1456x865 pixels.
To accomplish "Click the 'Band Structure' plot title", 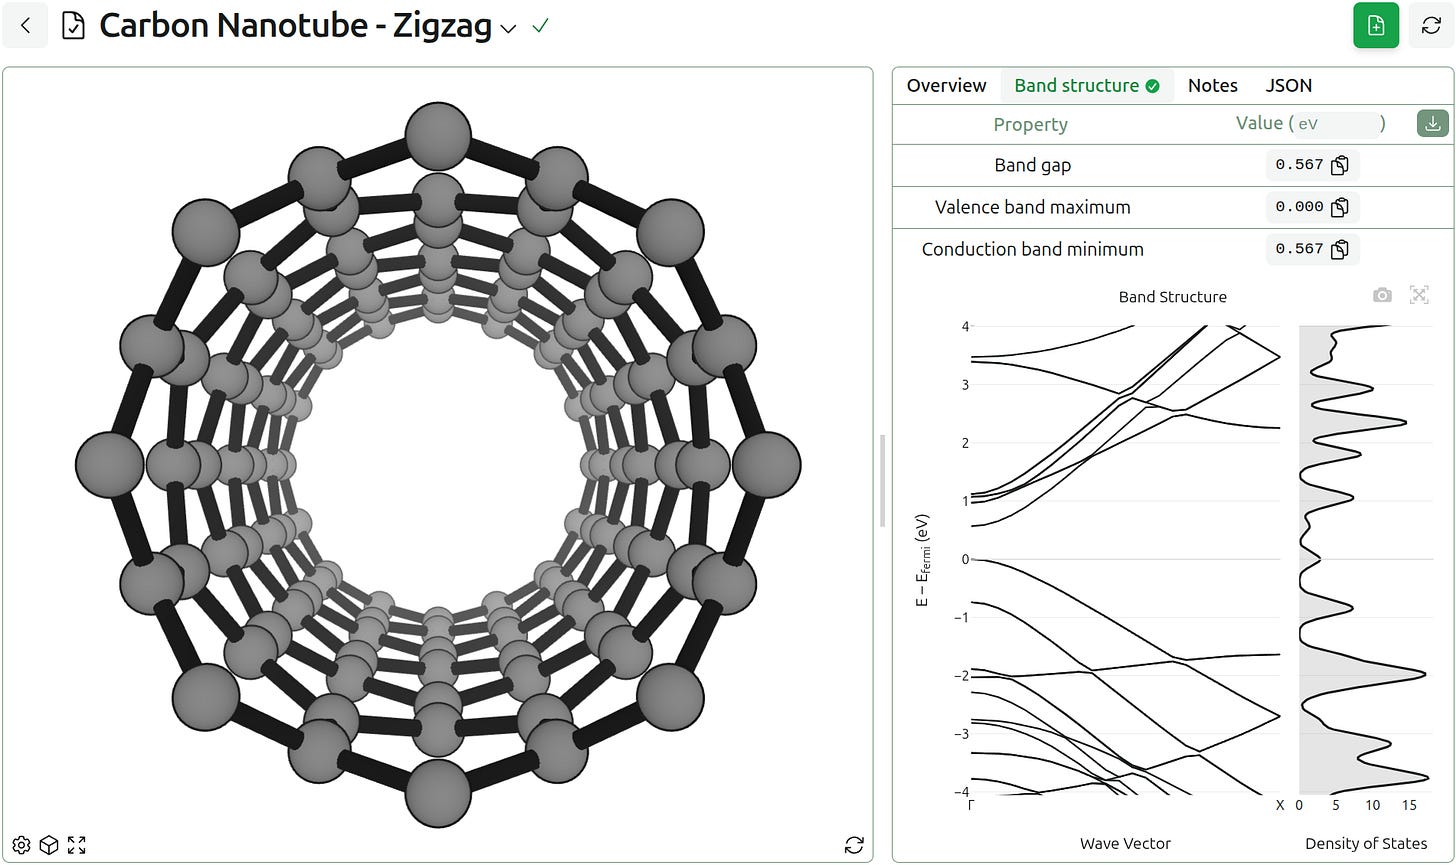I will pyautogui.click(x=1172, y=297).
